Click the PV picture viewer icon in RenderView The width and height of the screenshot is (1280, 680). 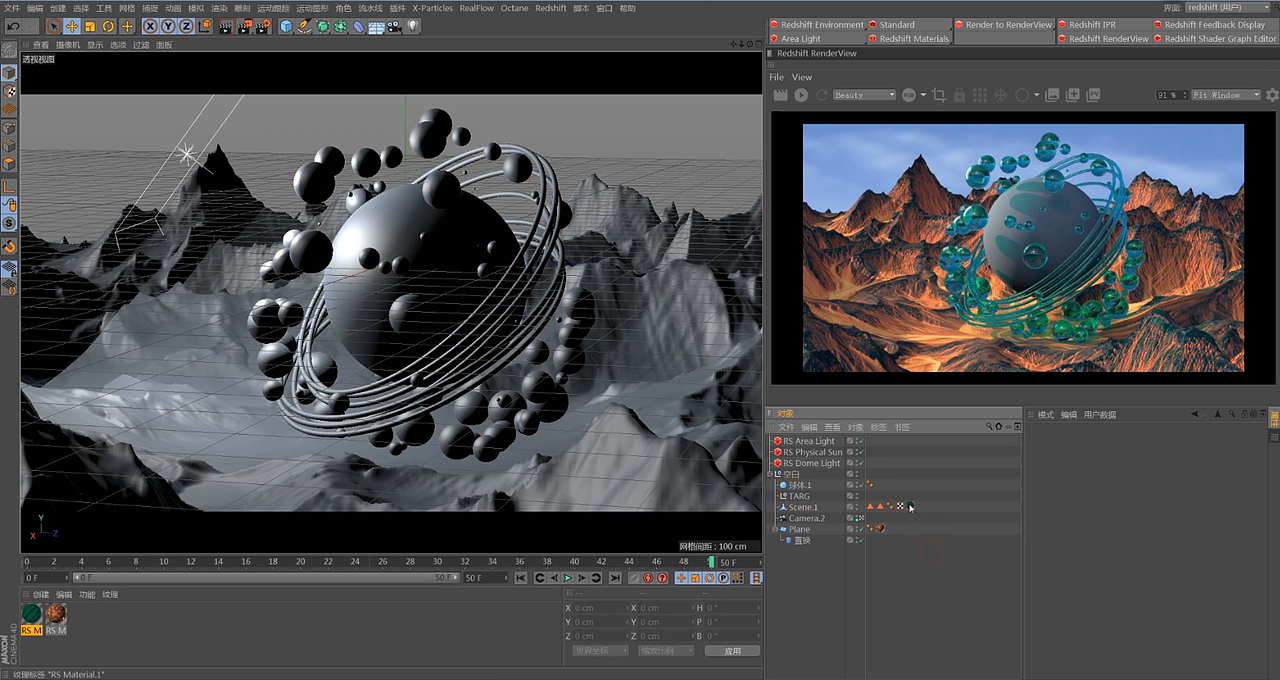(x=1094, y=95)
